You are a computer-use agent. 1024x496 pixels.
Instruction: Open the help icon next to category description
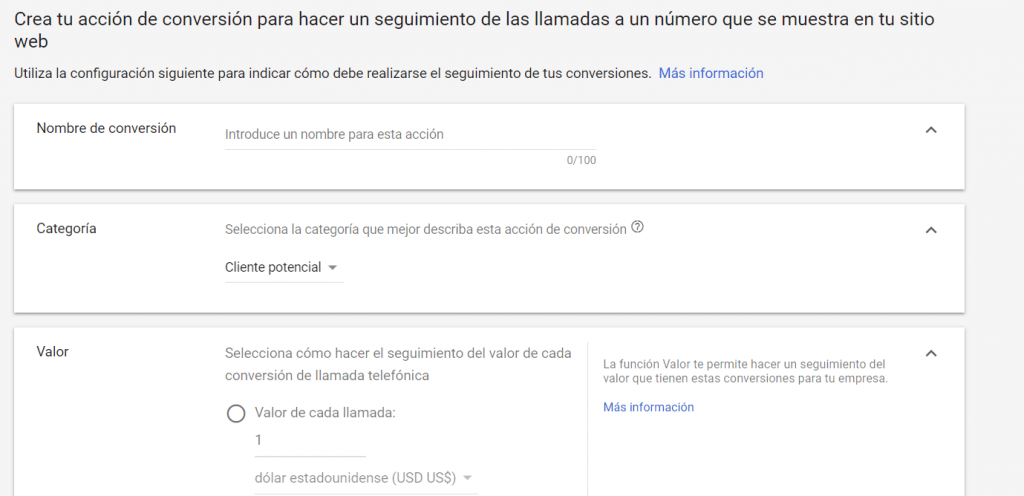pos(638,228)
